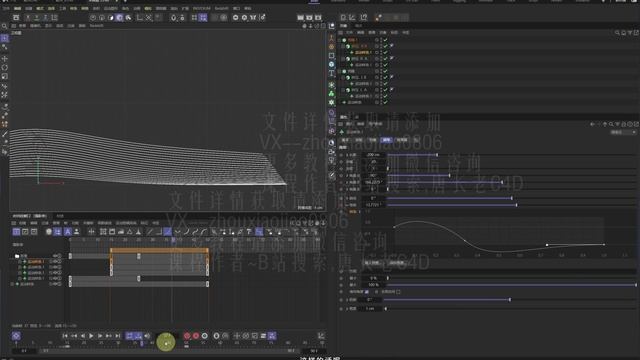Image resolution: width=640 pixels, height=360 pixels.
Task: Go back in Attribute Manager with left arrow
Action: pyautogui.click(x=592, y=124)
